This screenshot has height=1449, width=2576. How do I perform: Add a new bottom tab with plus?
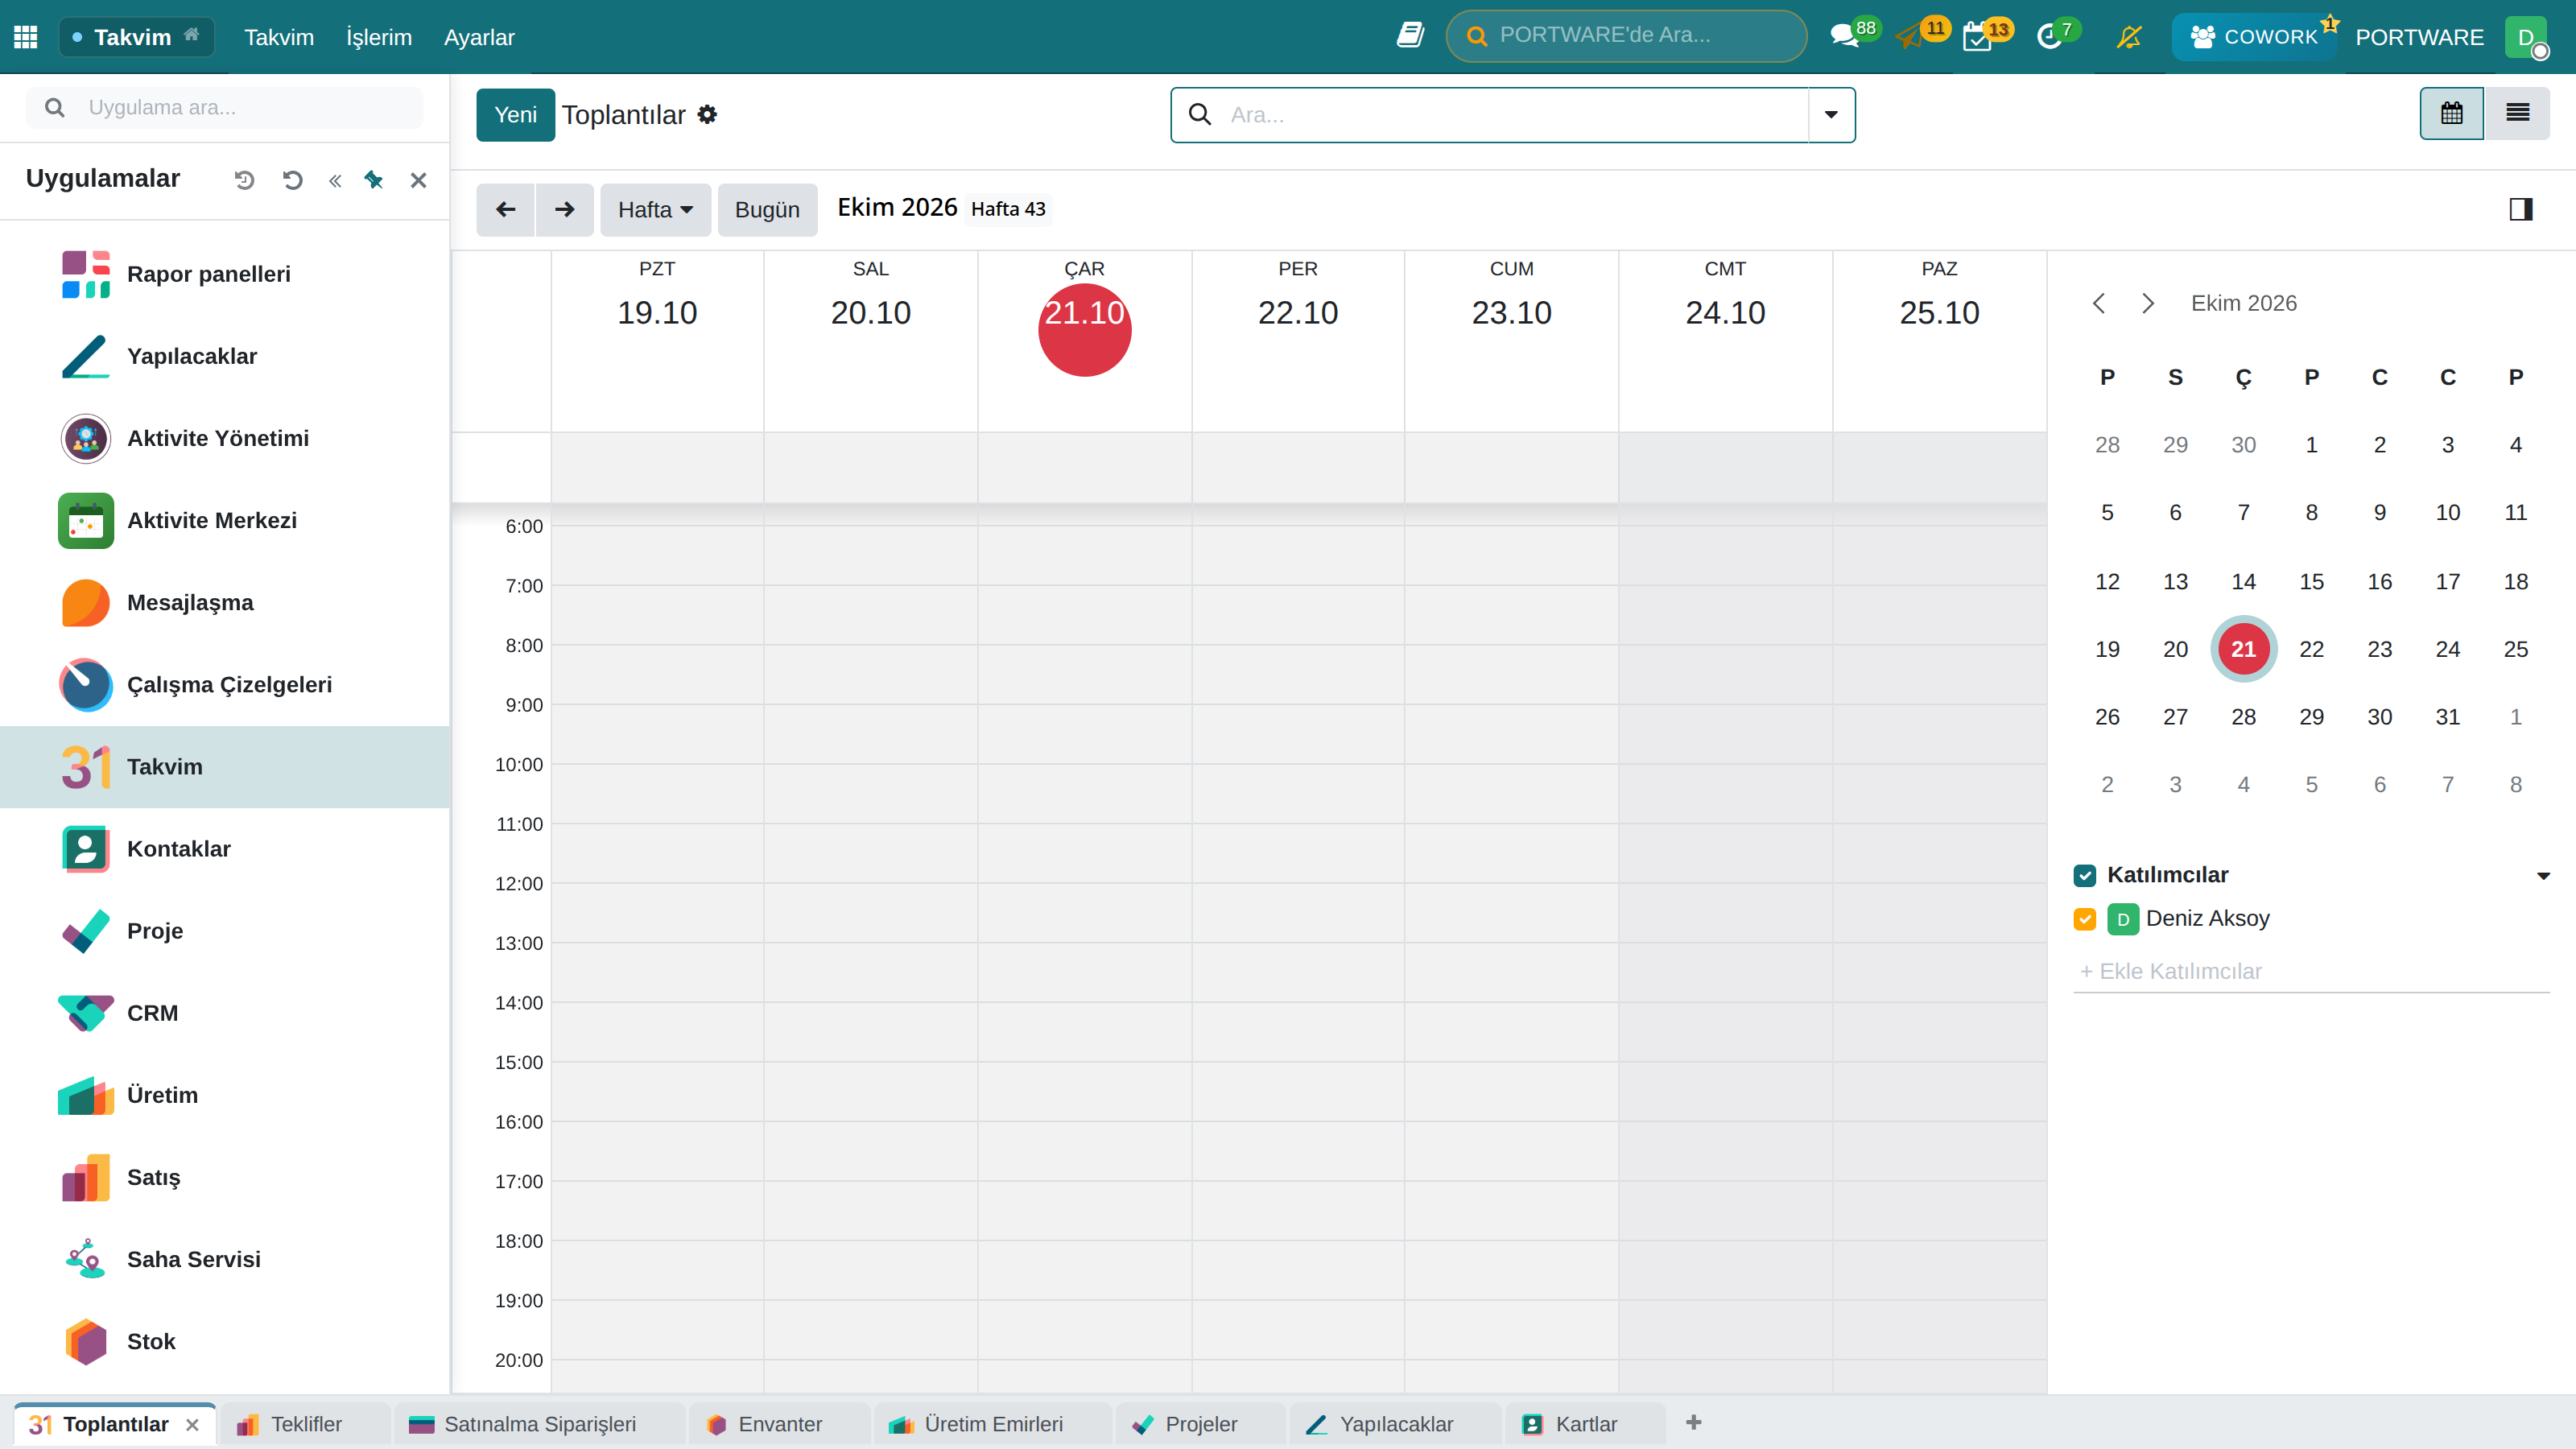[x=1693, y=1422]
